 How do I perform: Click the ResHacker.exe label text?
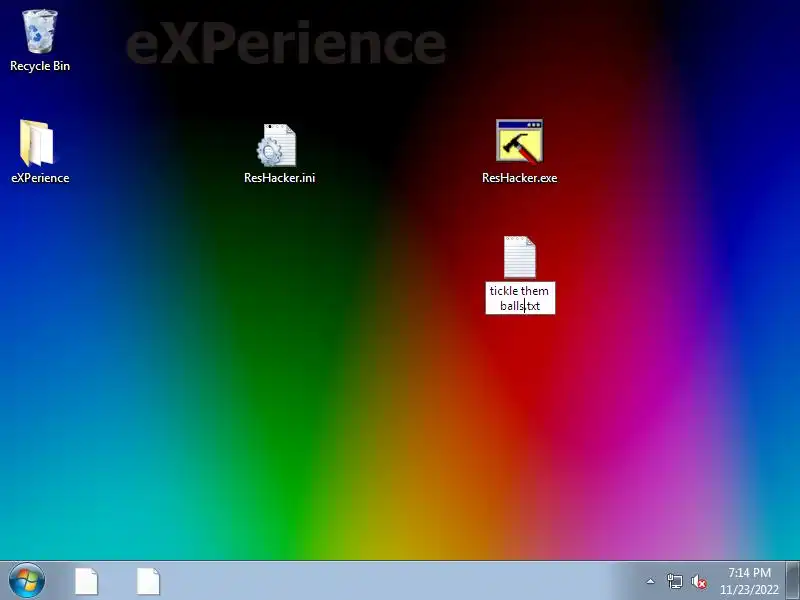[519, 178]
